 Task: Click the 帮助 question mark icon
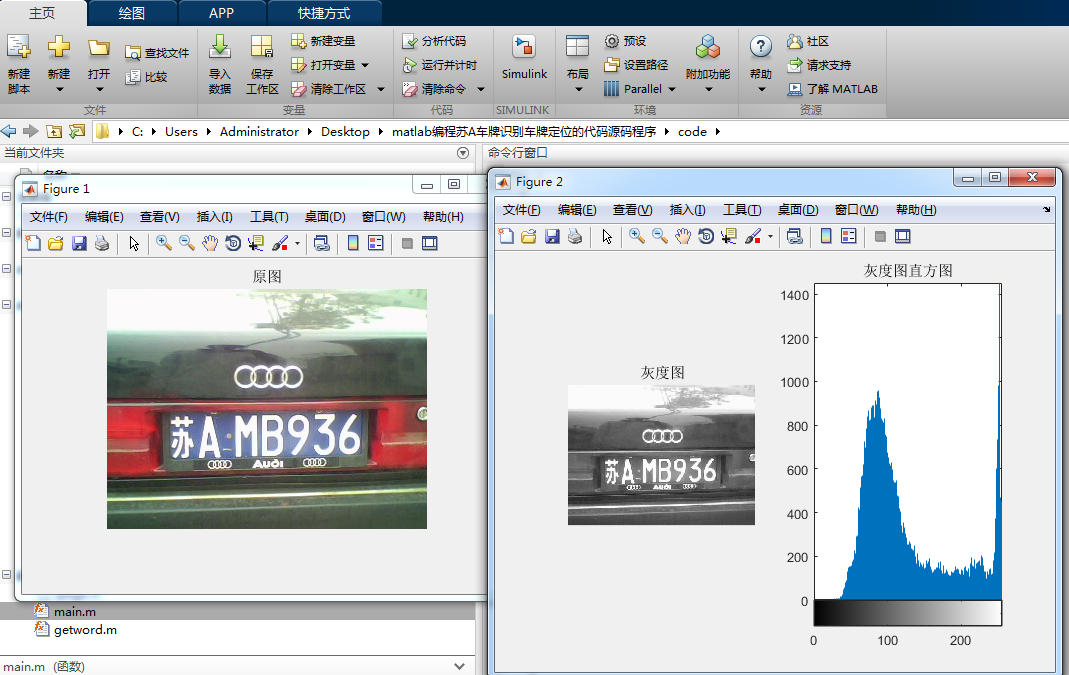(x=761, y=46)
